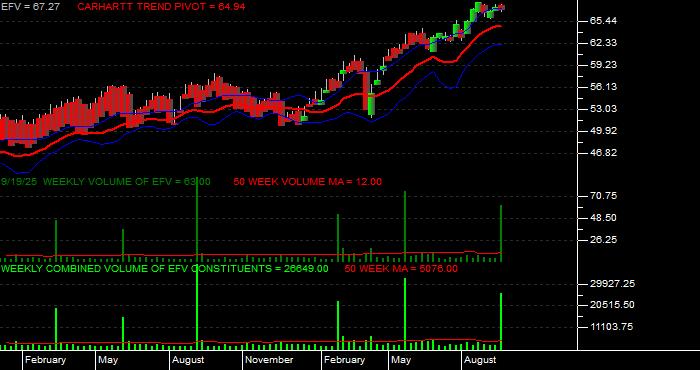Select the 56.13 price axis value
The width and height of the screenshot is (700, 370).
coord(603,87)
